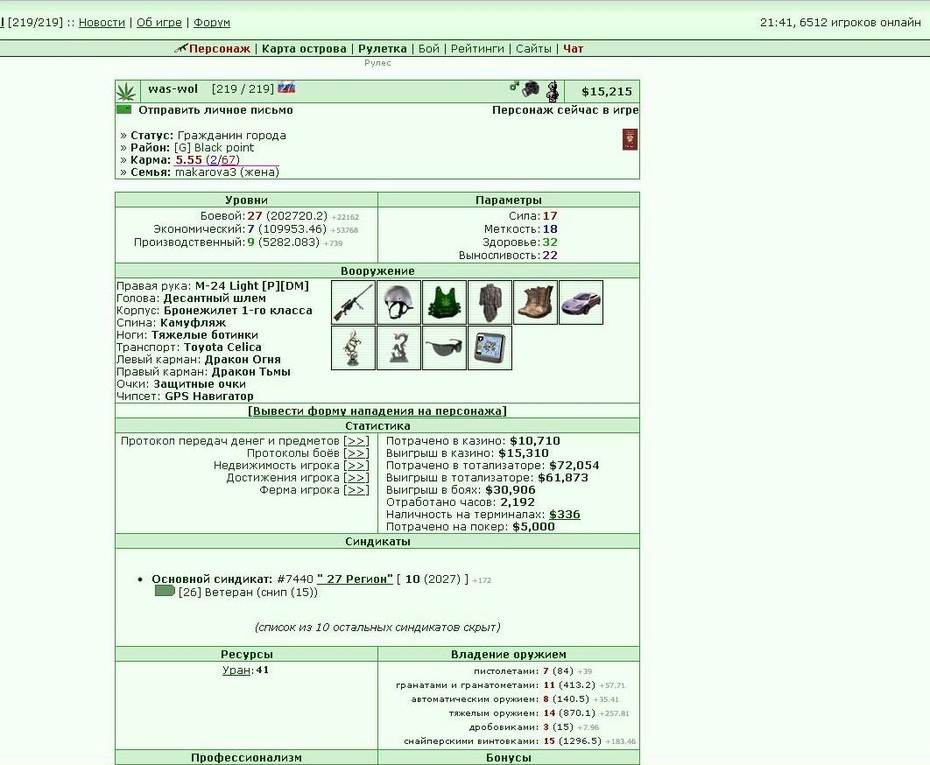Open the Чат menu item
The width and height of the screenshot is (930, 765).
pyautogui.click(x=573, y=49)
